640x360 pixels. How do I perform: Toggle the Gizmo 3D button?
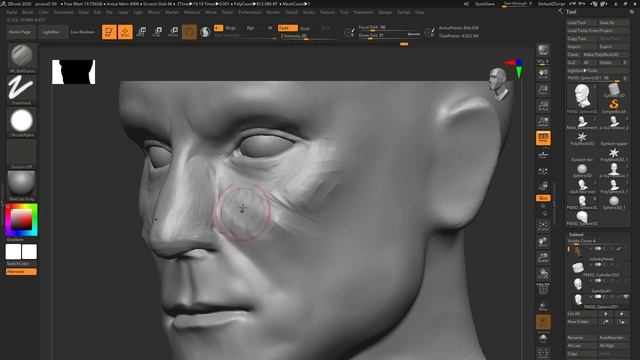(x=189, y=32)
